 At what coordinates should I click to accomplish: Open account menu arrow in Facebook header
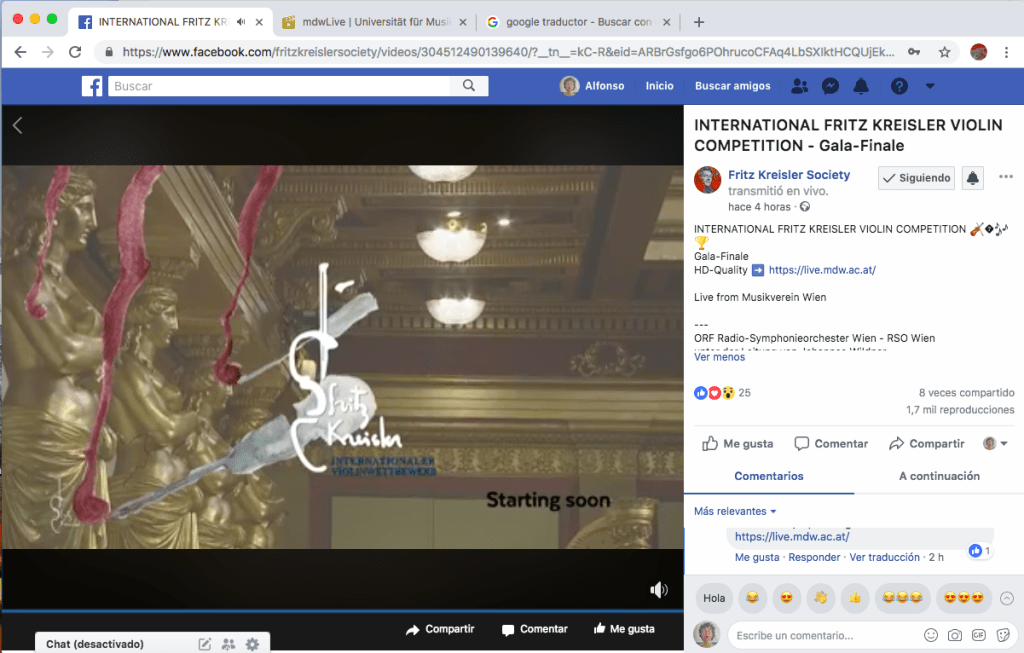click(930, 86)
